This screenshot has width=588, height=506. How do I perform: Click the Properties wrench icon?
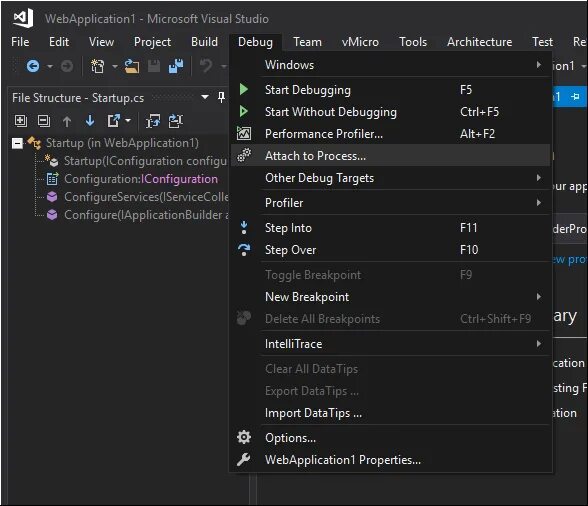(x=244, y=459)
